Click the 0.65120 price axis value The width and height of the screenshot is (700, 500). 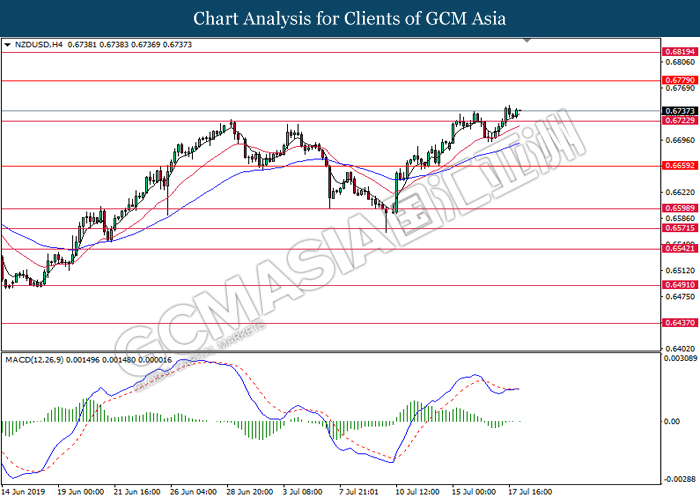tap(680, 271)
